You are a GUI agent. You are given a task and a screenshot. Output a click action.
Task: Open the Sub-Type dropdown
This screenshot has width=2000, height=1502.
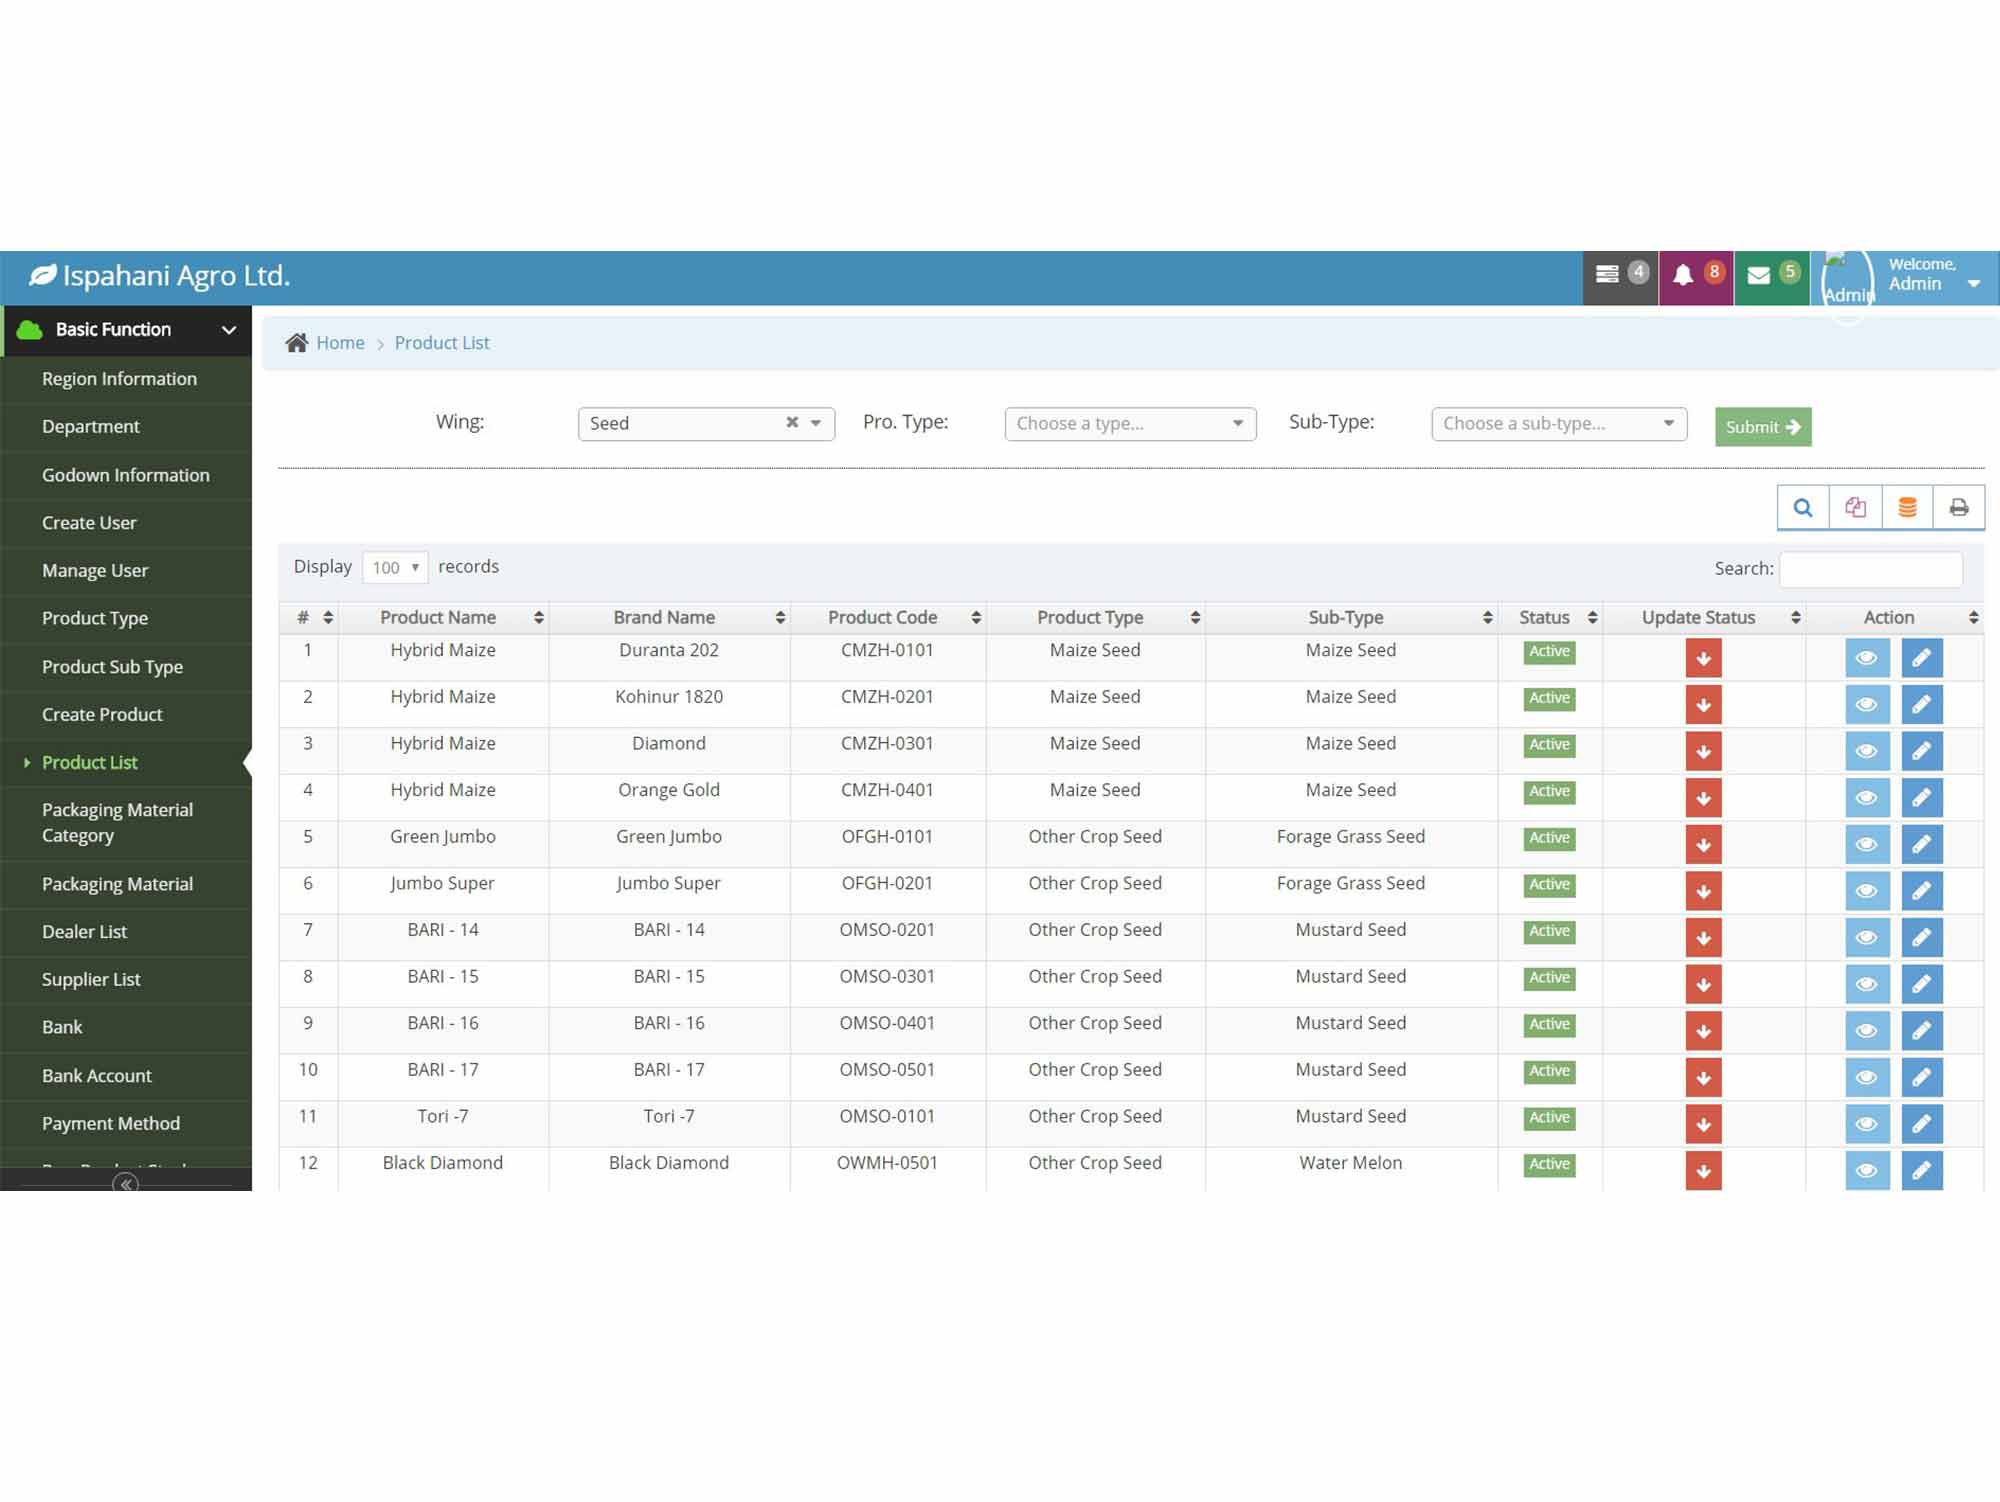1558,424
